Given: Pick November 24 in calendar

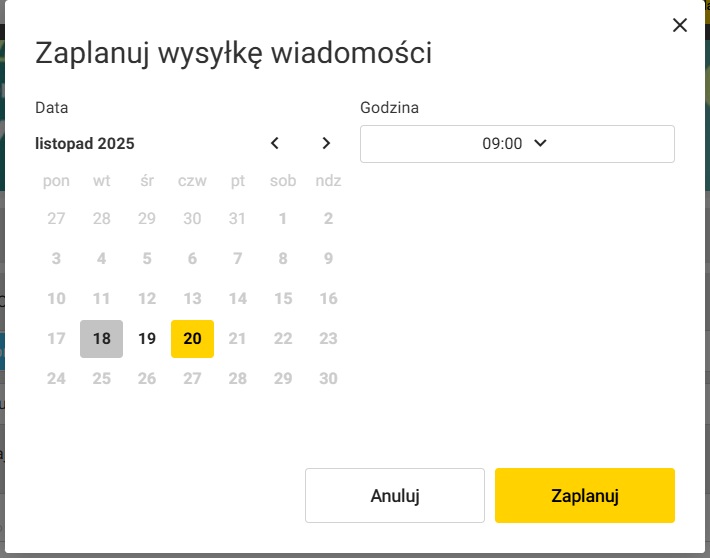Looking at the screenshot, I should tap(56, 378).
